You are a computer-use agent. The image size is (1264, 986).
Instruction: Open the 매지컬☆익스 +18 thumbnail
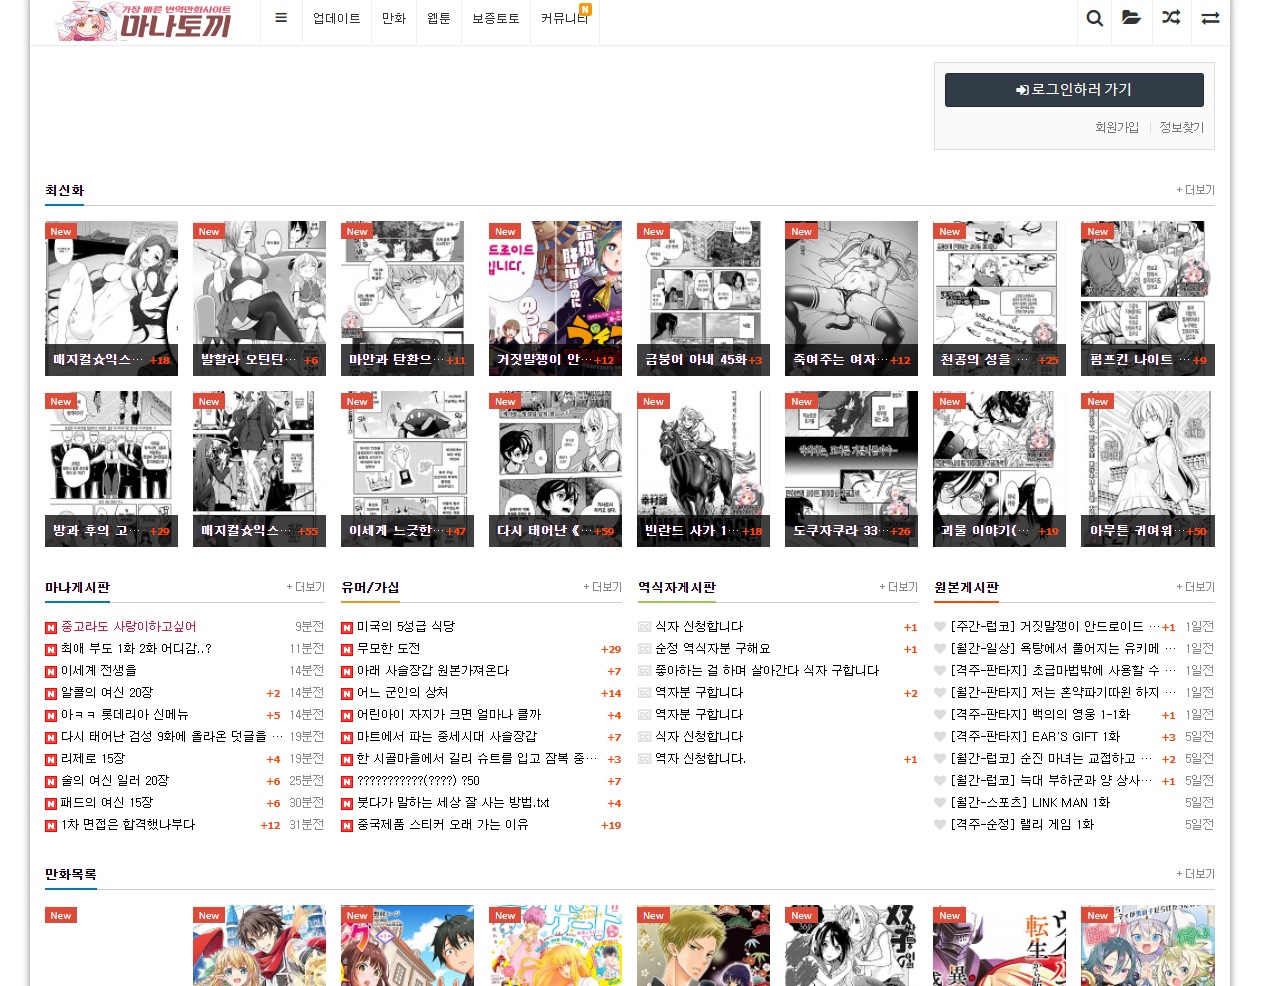point(112,299)
